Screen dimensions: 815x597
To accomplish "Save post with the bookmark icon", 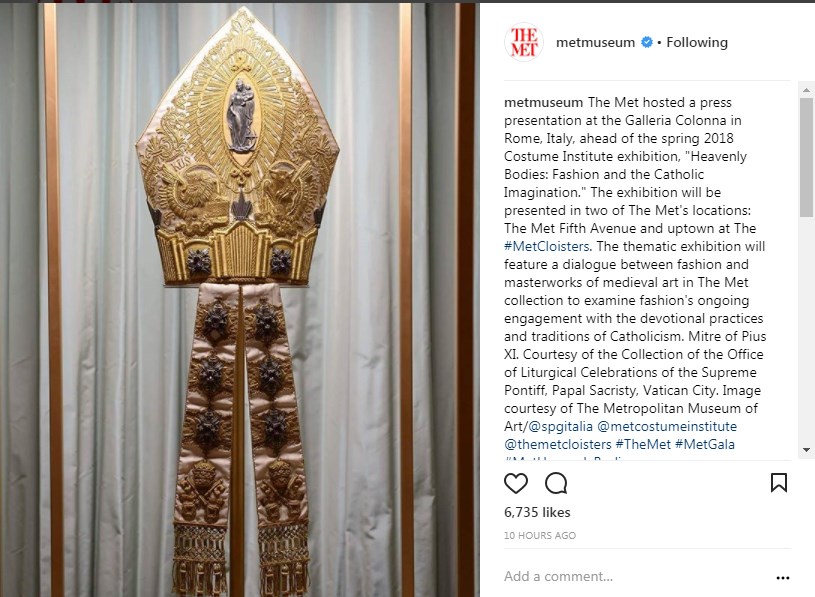I will [x=778, y=483].
